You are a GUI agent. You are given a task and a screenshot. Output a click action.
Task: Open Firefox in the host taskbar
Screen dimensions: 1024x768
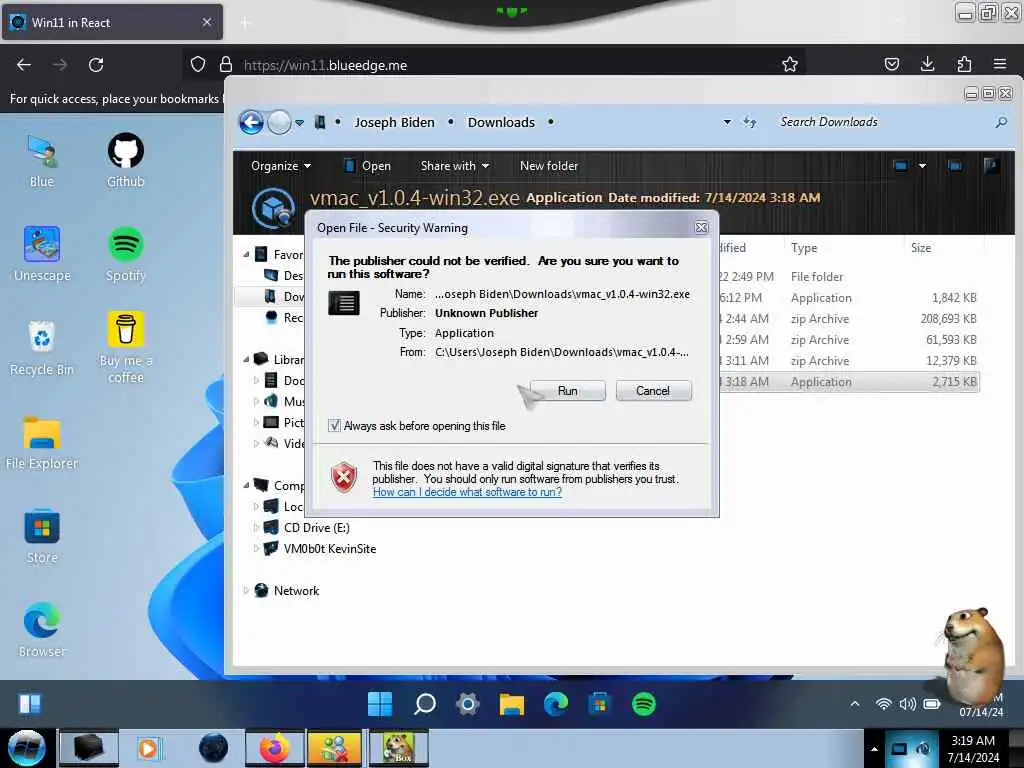(x=275, y=748)
